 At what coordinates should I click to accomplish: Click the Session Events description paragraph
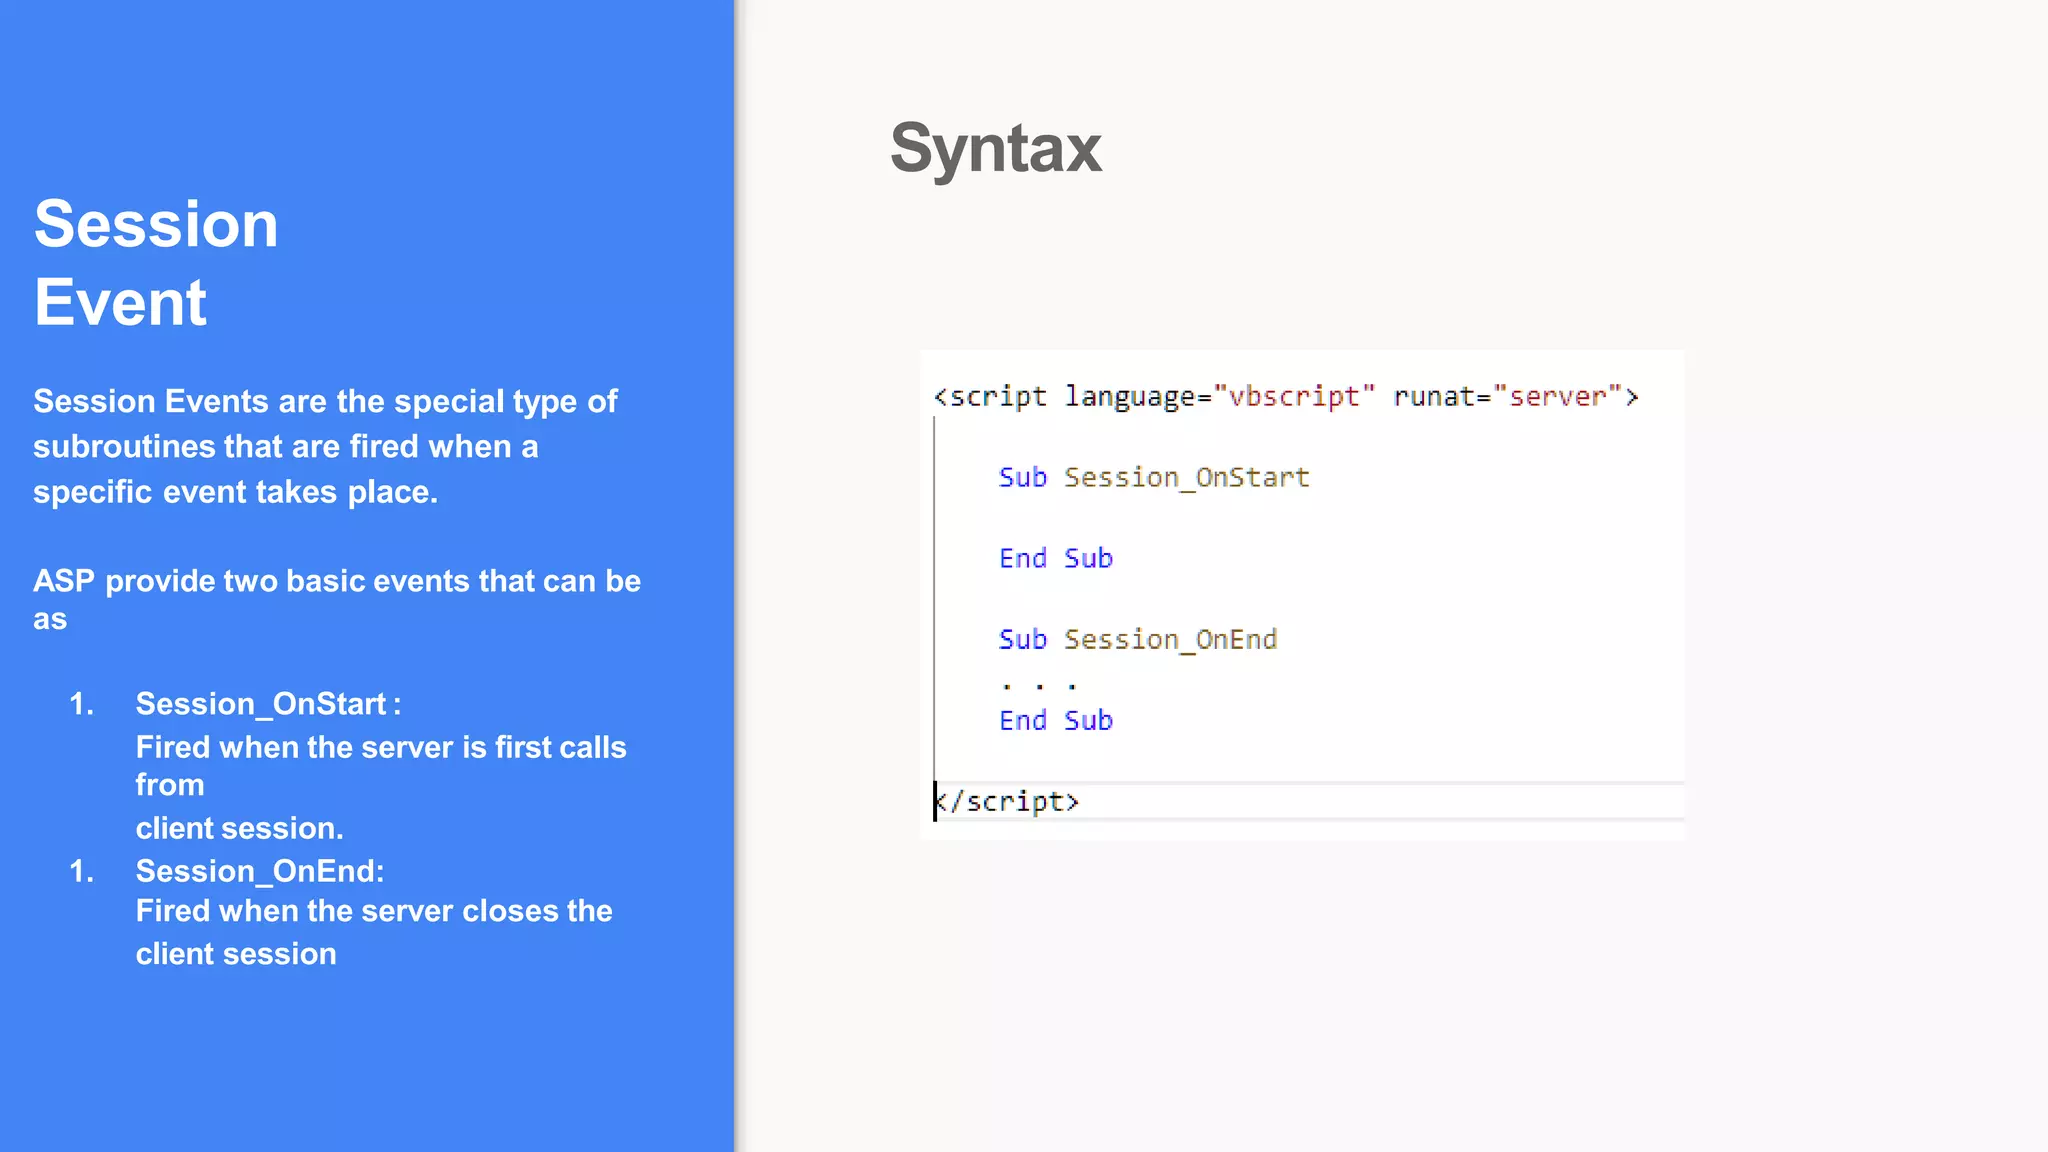[x=325, y=446]
